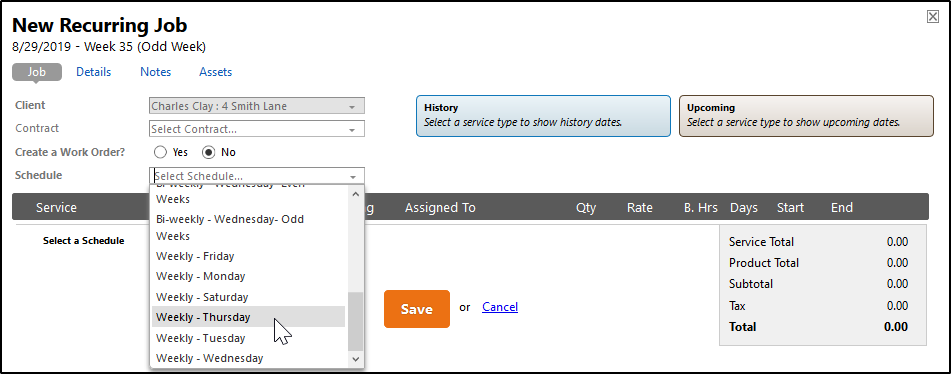Click the Assigned To column header
951x374 pixels.
pos(440,207)
